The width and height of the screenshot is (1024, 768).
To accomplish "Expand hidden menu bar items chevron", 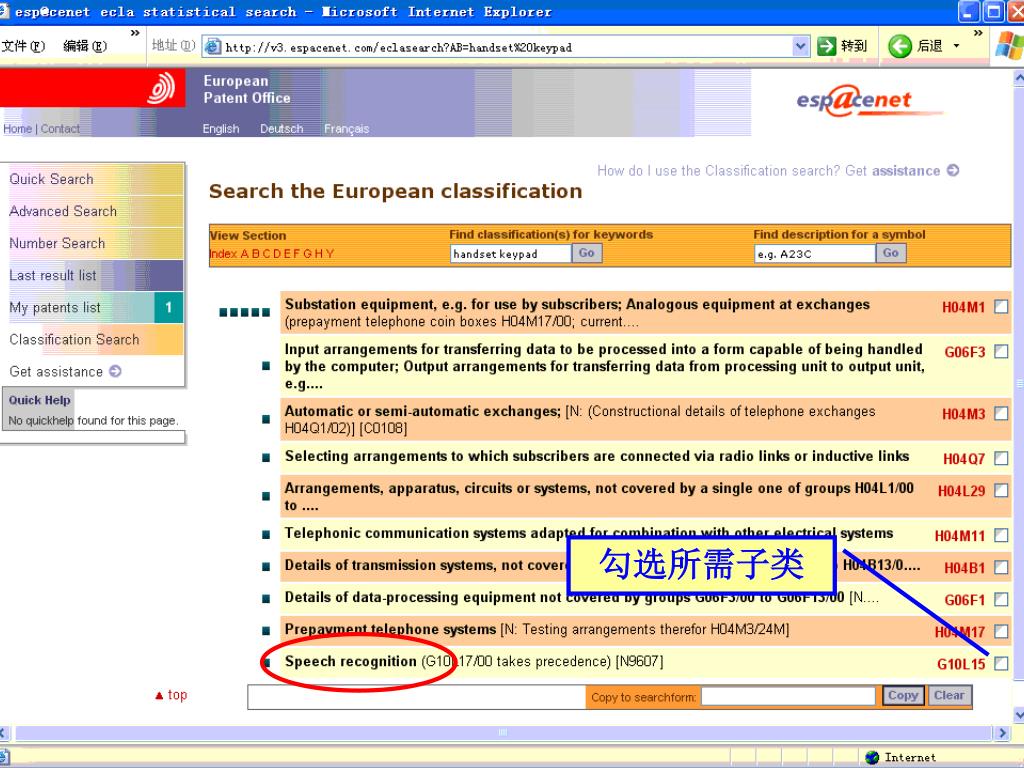I will pyautogui.click(x=135, y=33).
